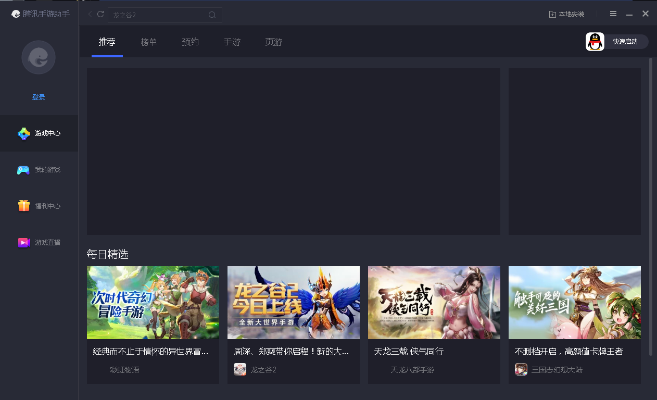The height and width of the screenshot is (400, 657).
Task: Open 礼包中心 gift box entry in sidebar
Action: pyautogui.click(x=39, y=206)
